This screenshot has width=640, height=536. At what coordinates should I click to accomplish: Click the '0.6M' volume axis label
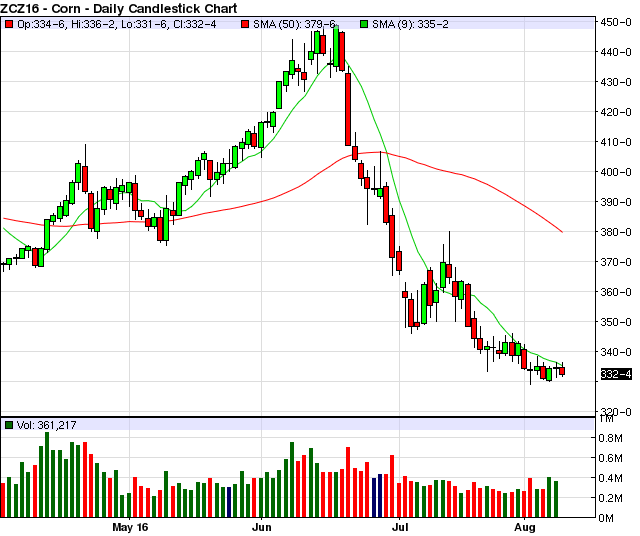pyautogui.click(x=611, y=458)
